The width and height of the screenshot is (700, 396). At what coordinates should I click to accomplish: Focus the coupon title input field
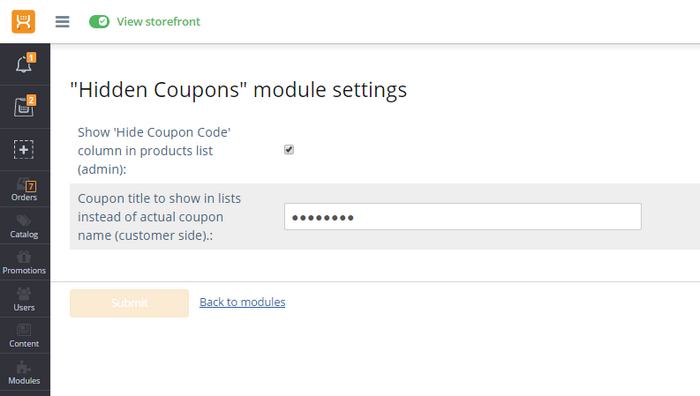pos(462,217)
